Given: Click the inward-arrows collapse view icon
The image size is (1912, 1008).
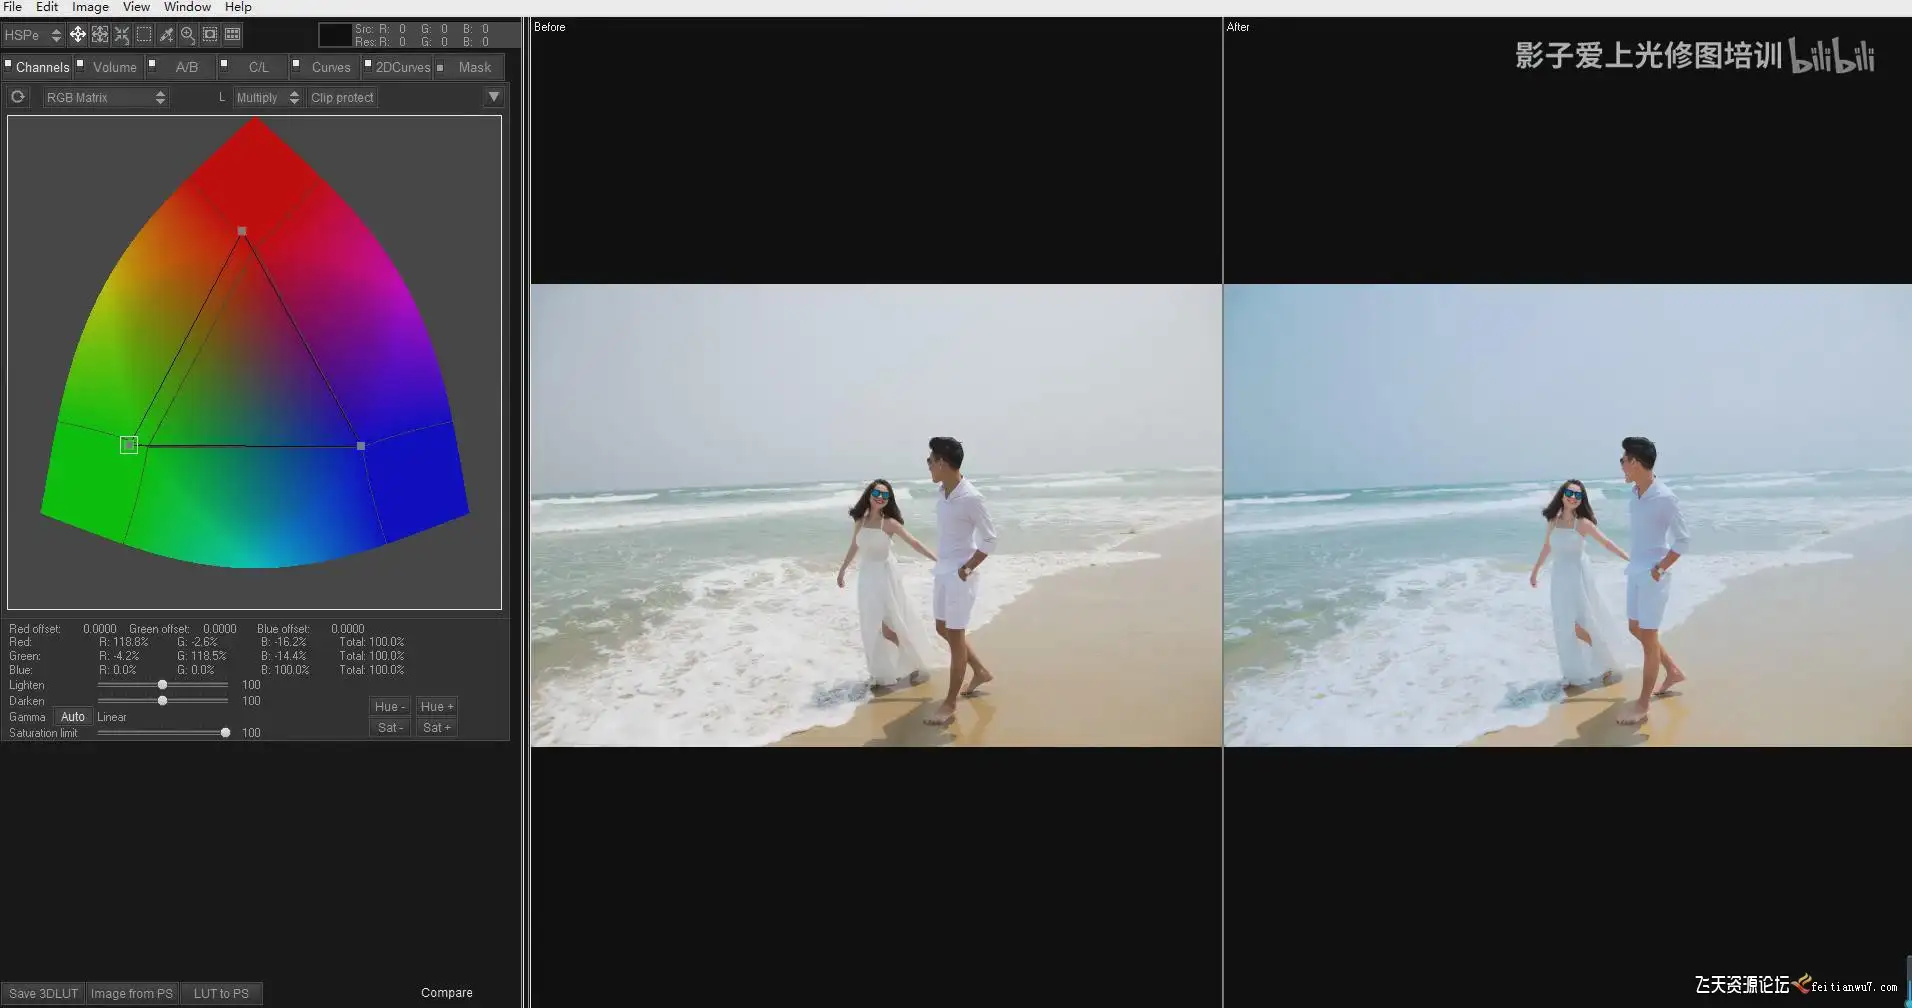Looking at the screenshot, I should click(x=122, y=35).
